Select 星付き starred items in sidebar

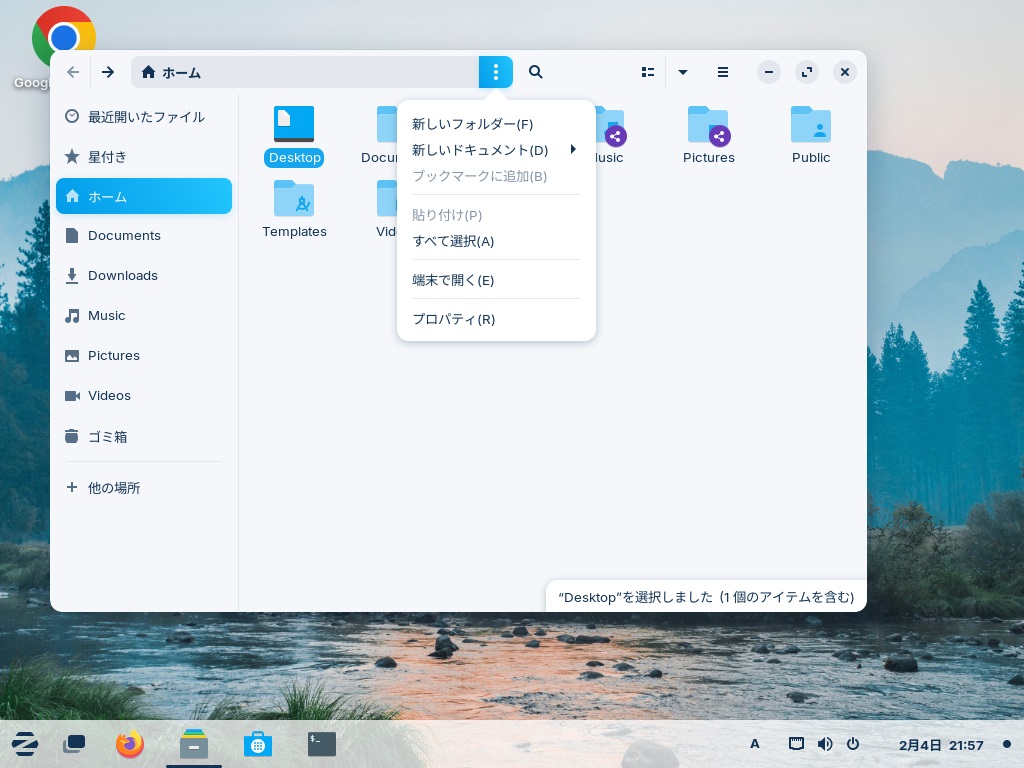(x=107, y=157)
